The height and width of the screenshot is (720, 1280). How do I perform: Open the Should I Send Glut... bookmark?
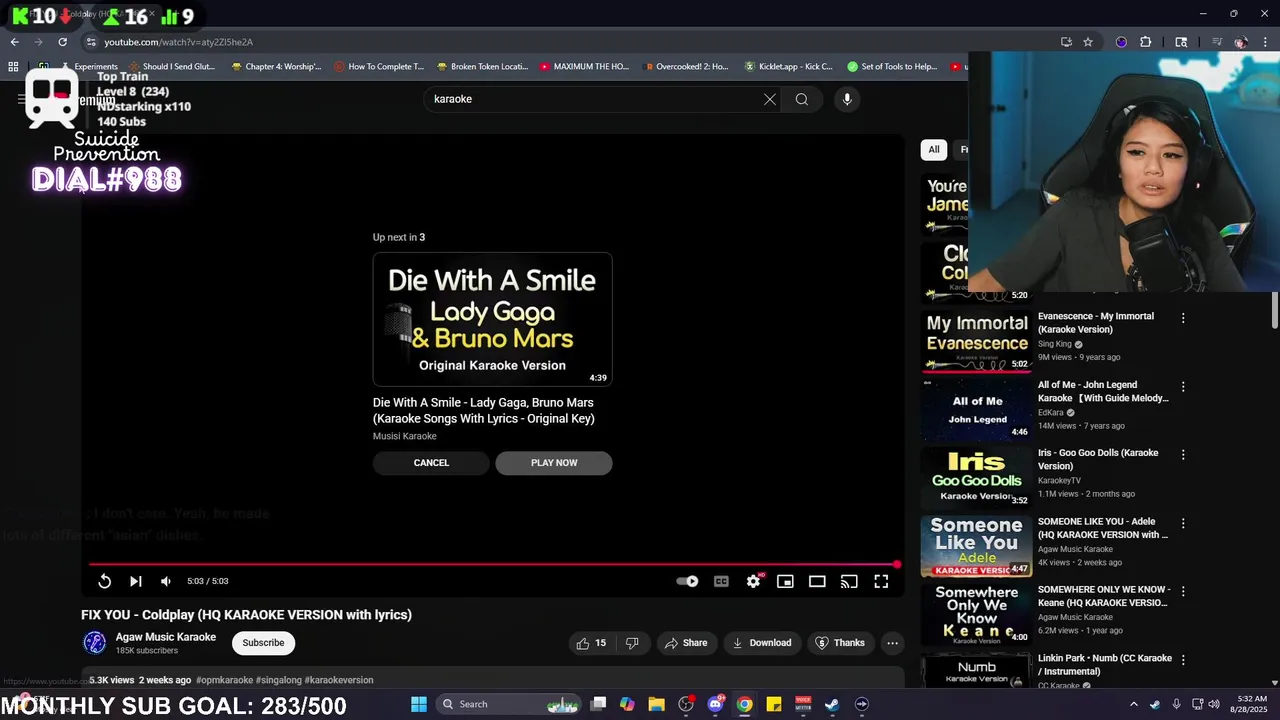tap(171, 67)
